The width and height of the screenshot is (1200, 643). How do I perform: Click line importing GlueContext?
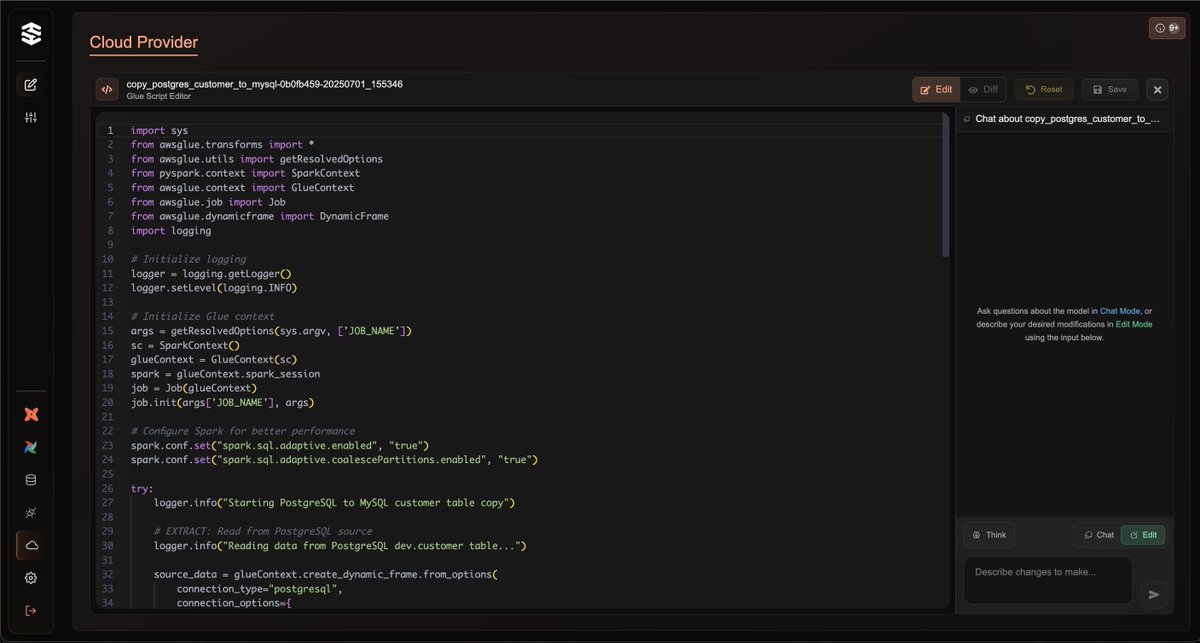point(243,188)
